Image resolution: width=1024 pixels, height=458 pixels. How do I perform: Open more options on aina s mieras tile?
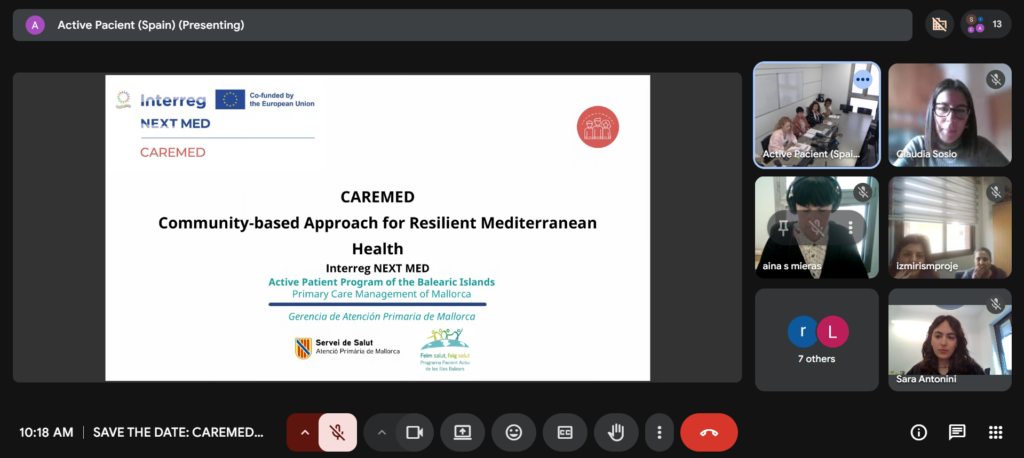(850, 227)
